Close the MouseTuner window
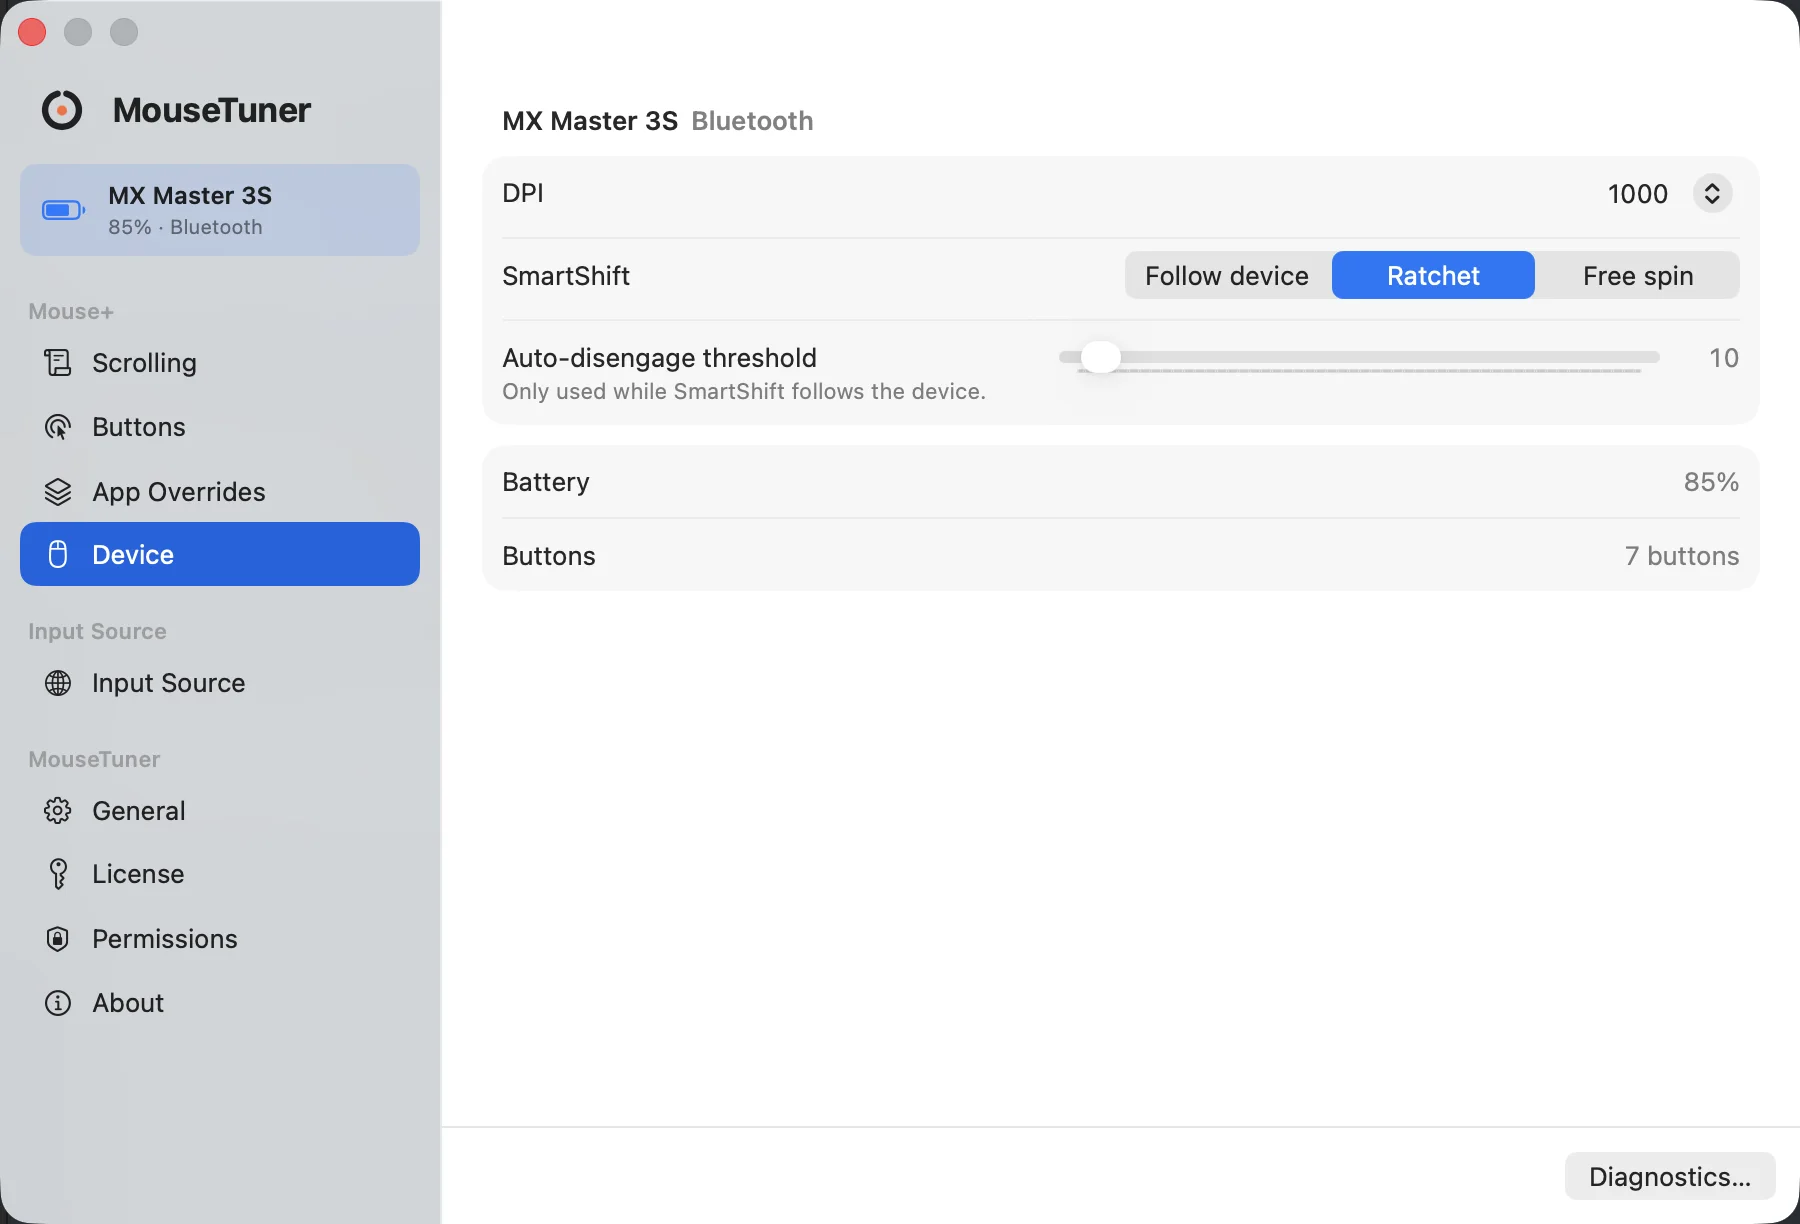 (x=32, y=32)
